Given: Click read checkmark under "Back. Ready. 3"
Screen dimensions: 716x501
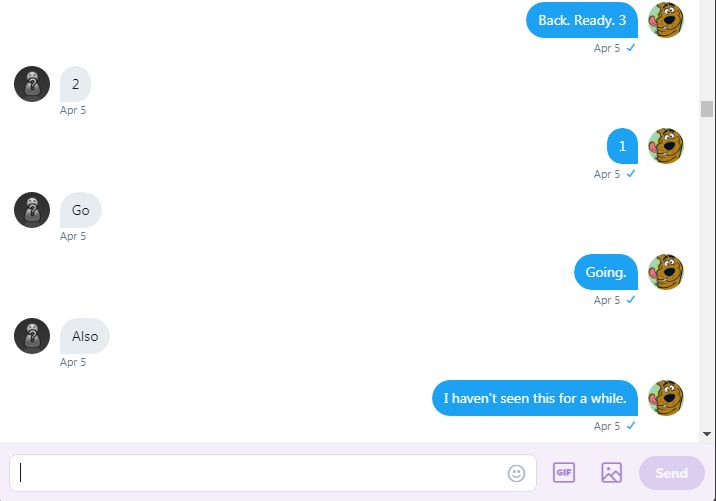Looking at the screenshot, I should pos(631,47).
